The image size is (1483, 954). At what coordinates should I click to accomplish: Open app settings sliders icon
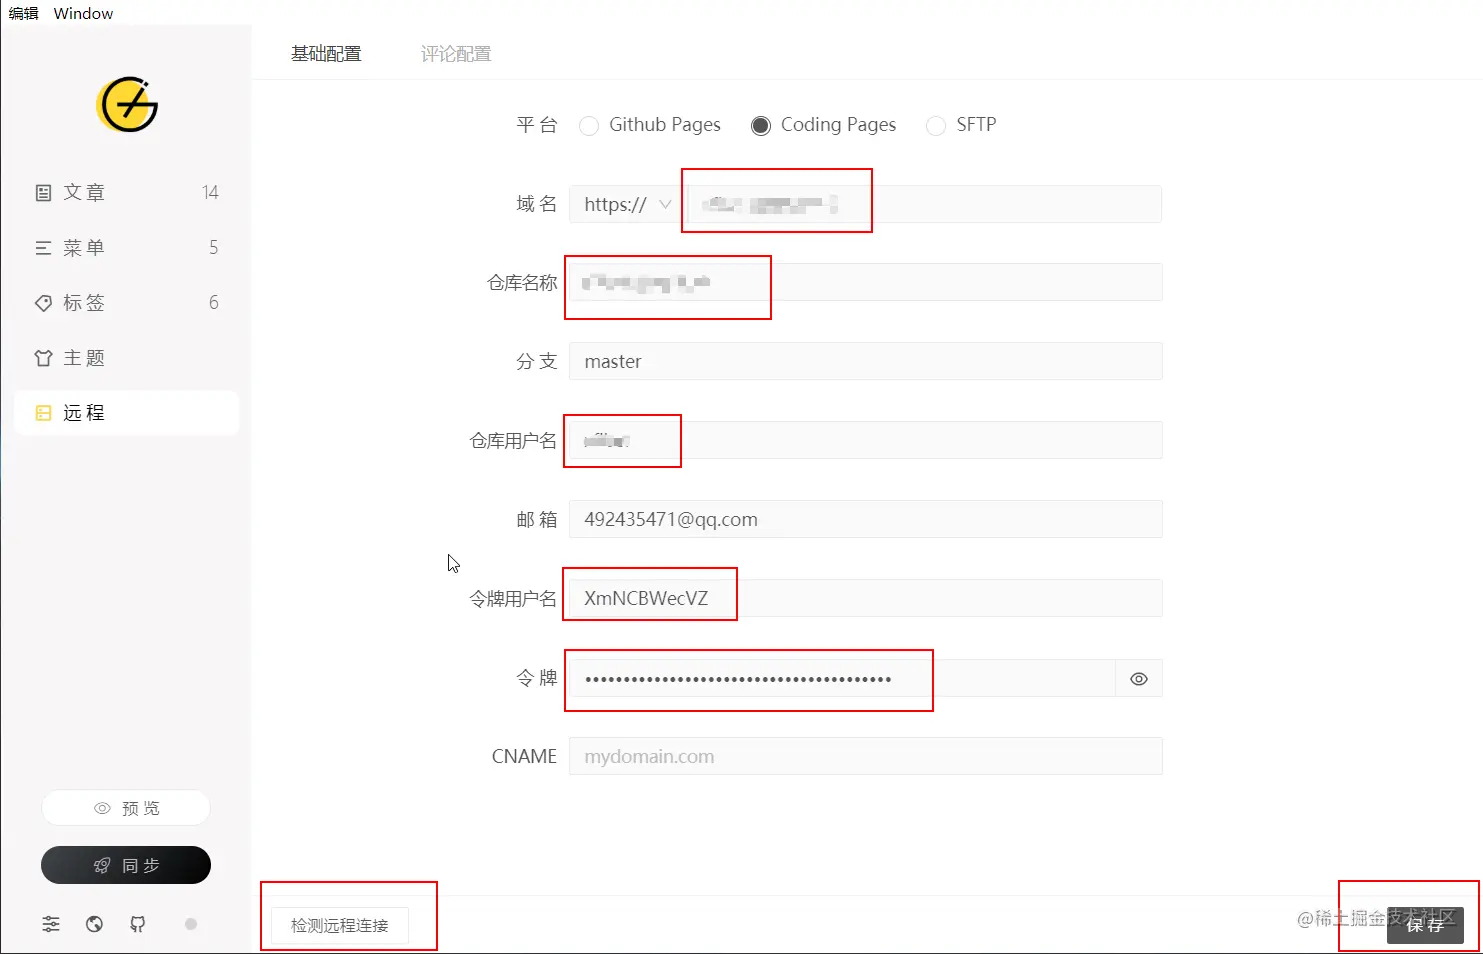pyautogui.click(x=51, y=924)
